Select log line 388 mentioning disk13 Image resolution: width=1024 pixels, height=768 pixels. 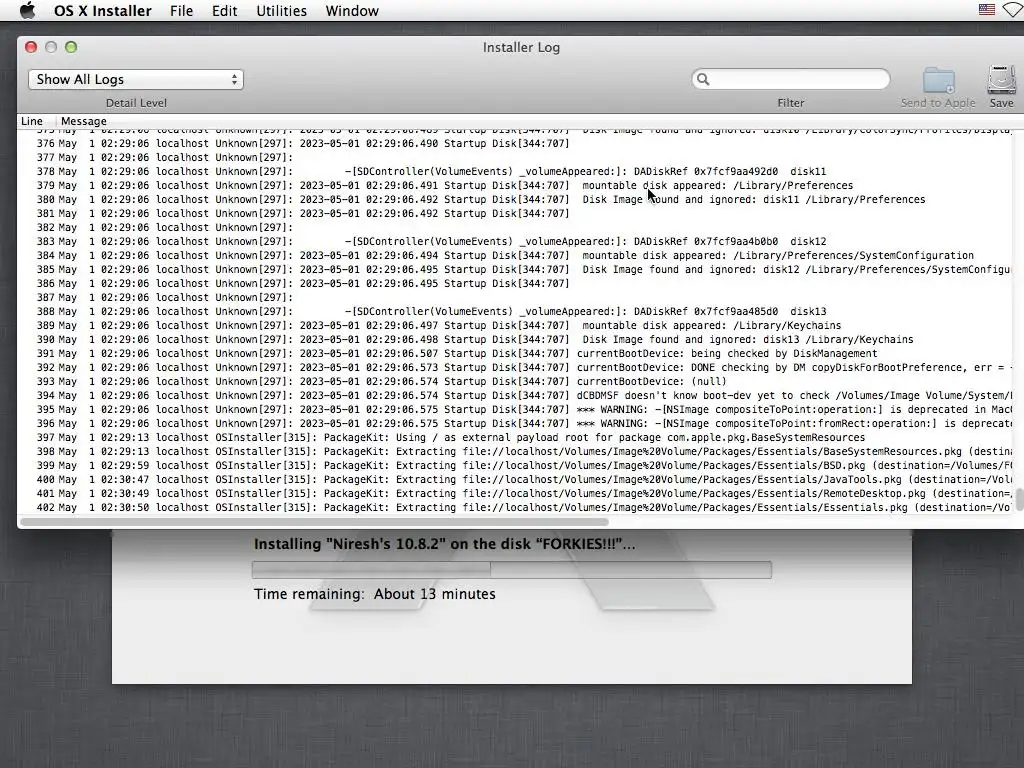516,312
